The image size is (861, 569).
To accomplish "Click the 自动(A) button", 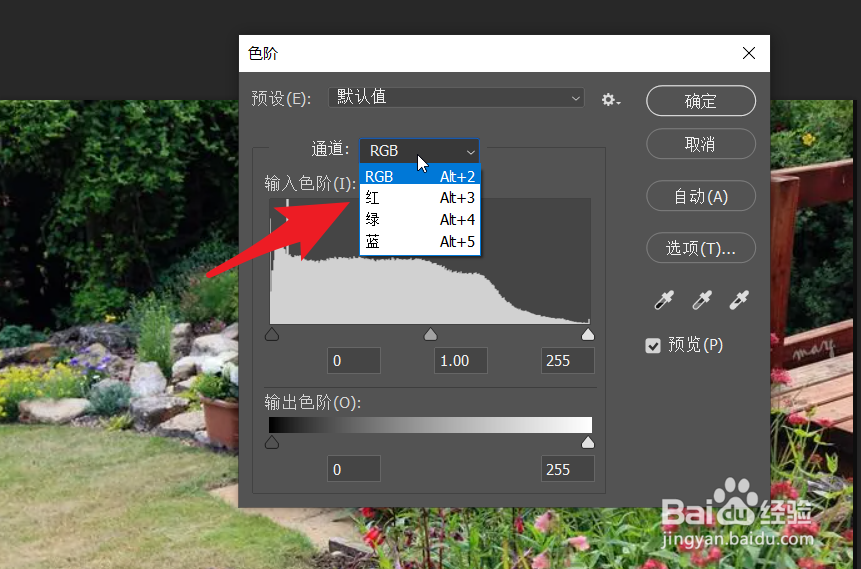I will pyautogui.click(x=701, y=196).
